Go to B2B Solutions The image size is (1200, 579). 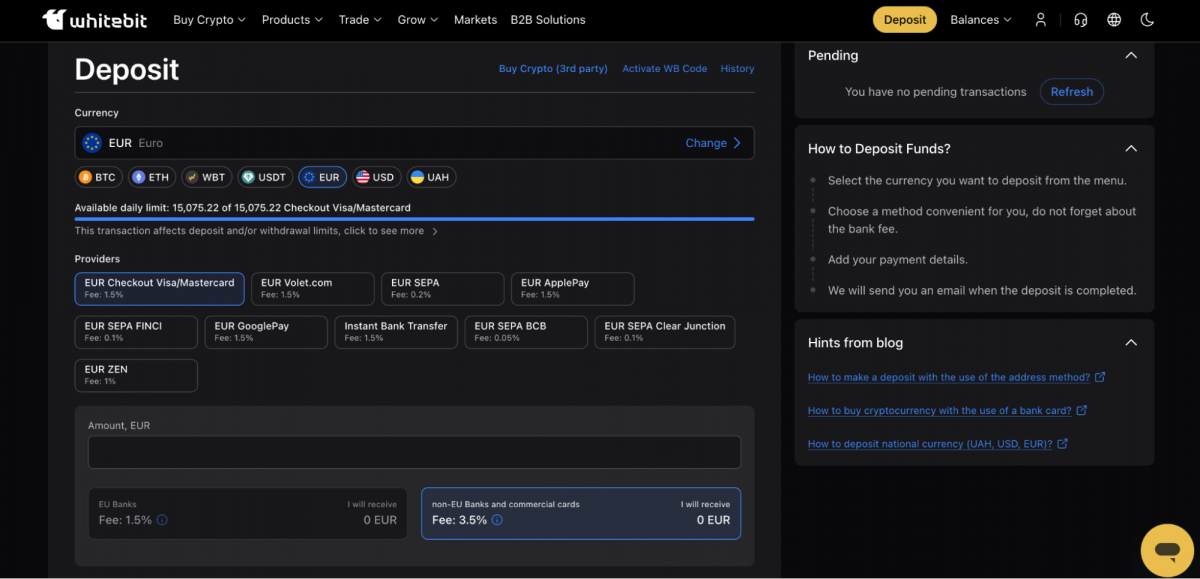click(548, 20)
